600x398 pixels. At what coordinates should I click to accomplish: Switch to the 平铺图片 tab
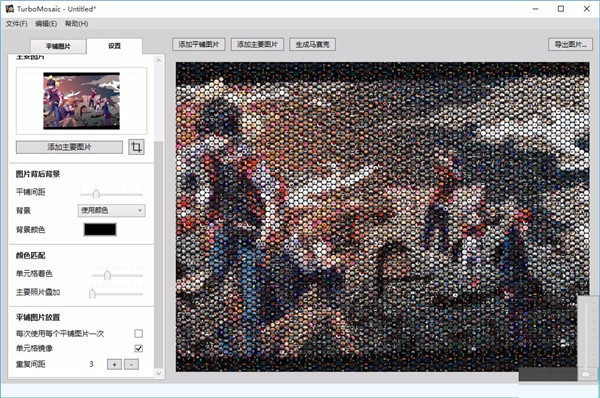pyautogui.click(x=58, y=46)
